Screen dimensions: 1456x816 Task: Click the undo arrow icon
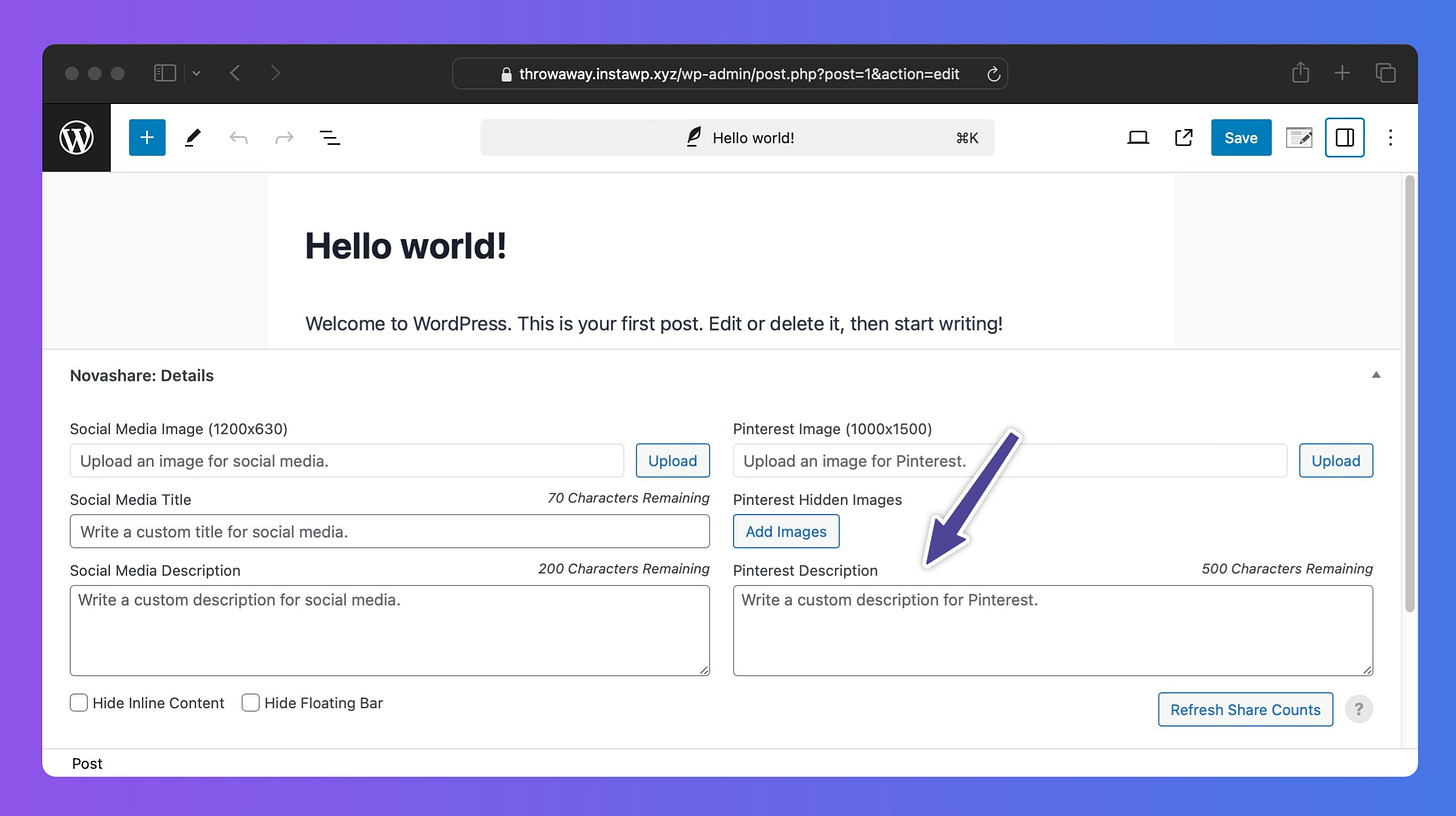(238, 138)
